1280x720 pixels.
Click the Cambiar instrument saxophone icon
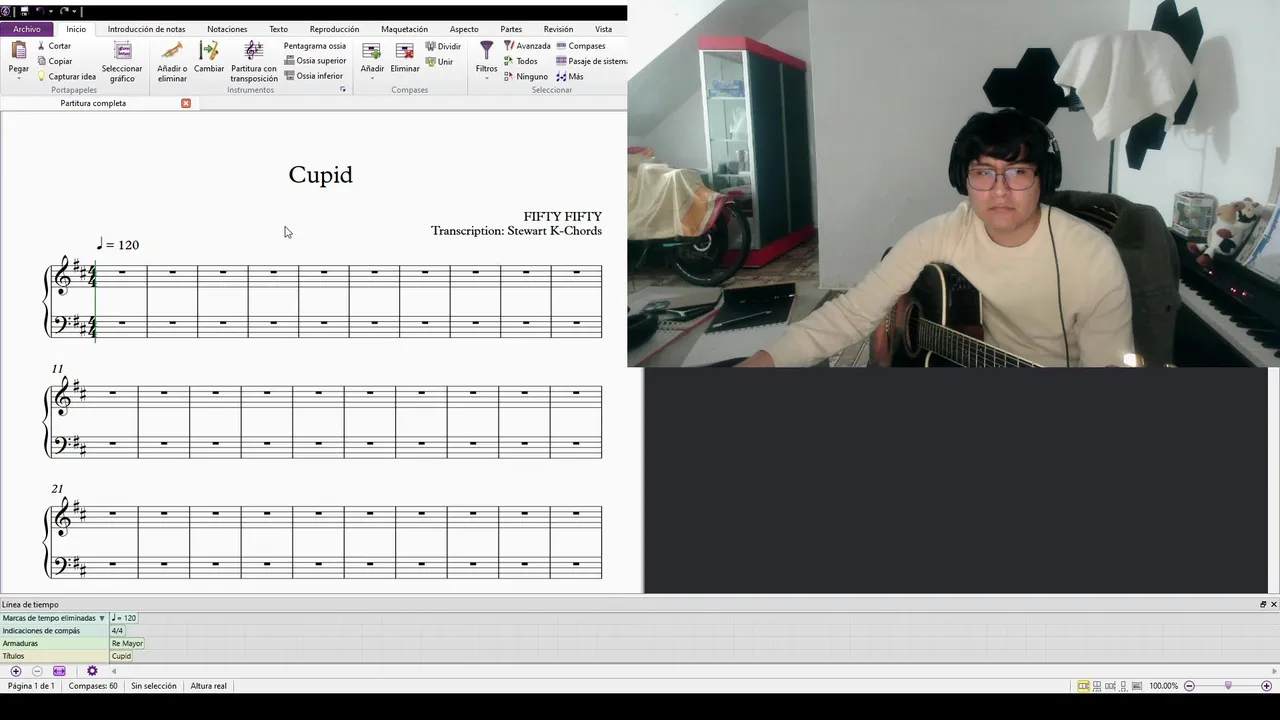[x=209, y=51]
